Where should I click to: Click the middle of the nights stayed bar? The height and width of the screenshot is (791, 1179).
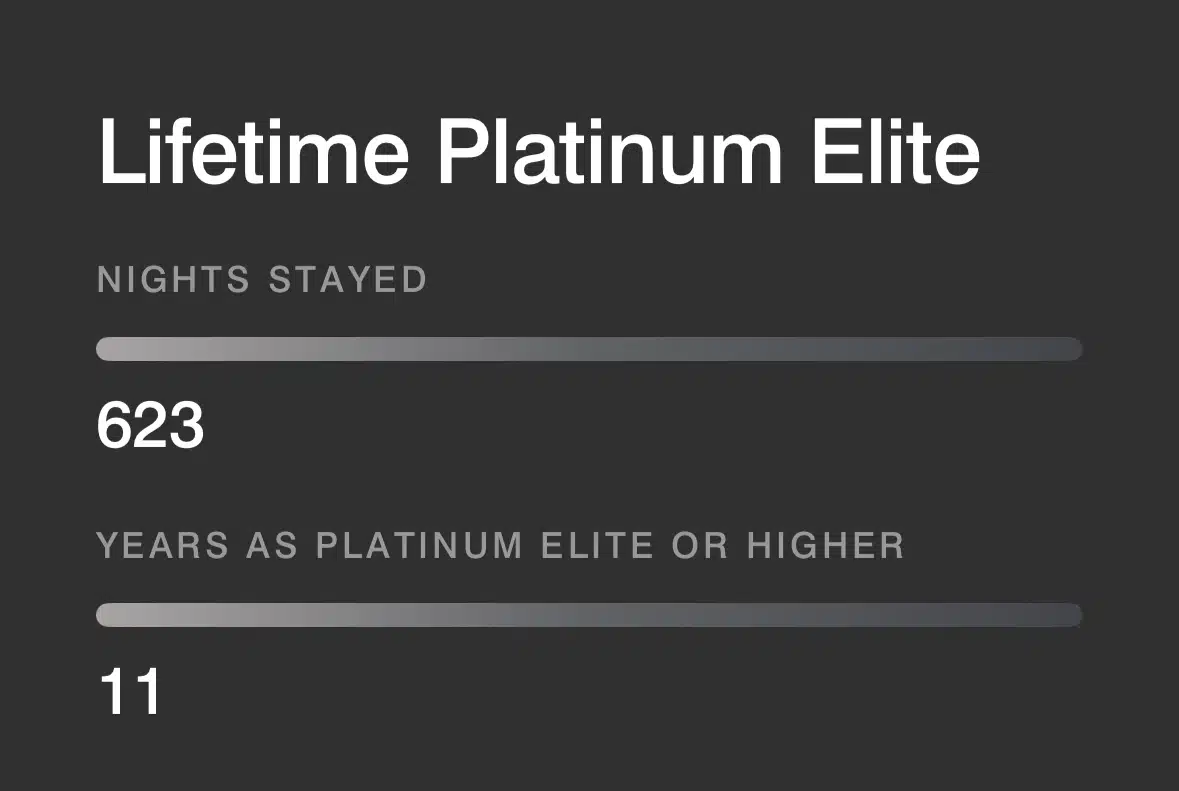coord(589,348)
